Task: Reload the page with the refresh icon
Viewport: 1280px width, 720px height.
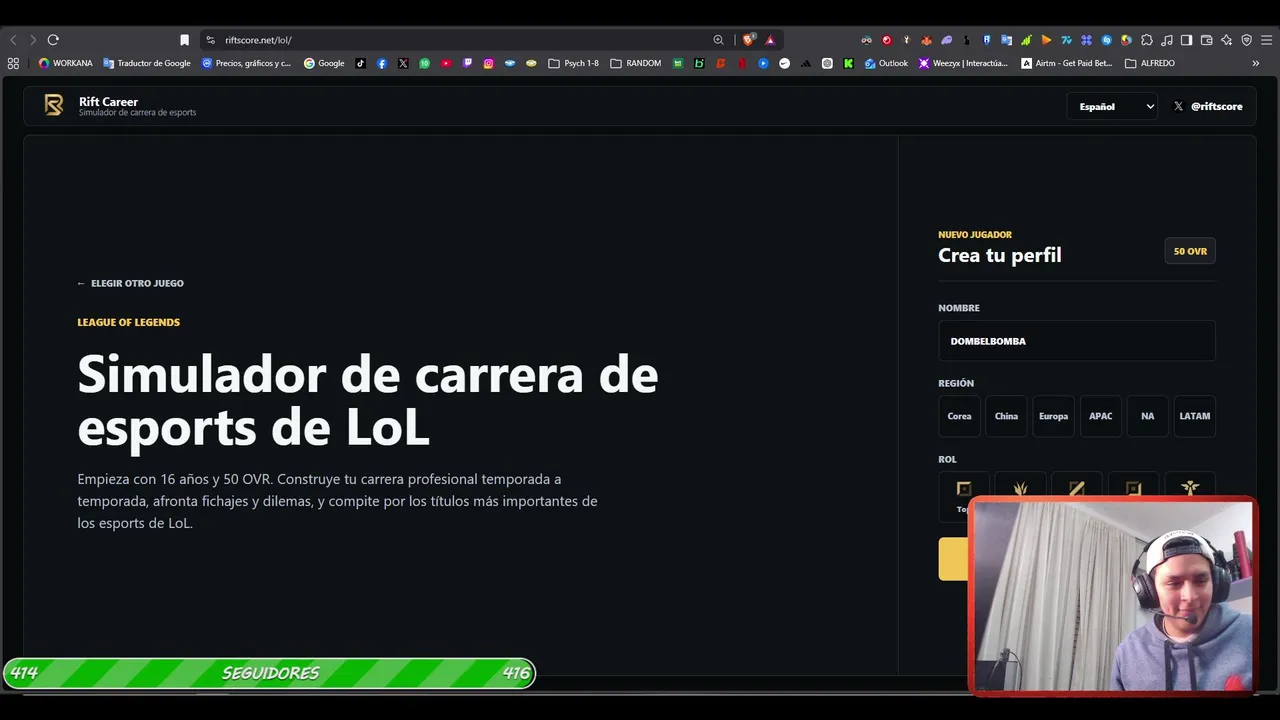Action: [x=53, y=40]
